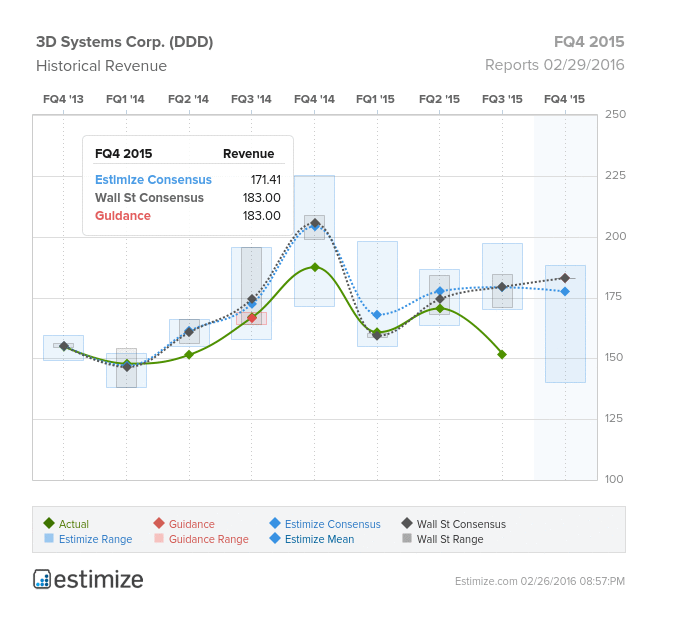Click the FQ3 '14 red guidance data point
Image resolution: width=675 pixels, height=620 pixels.
[252, 318]
